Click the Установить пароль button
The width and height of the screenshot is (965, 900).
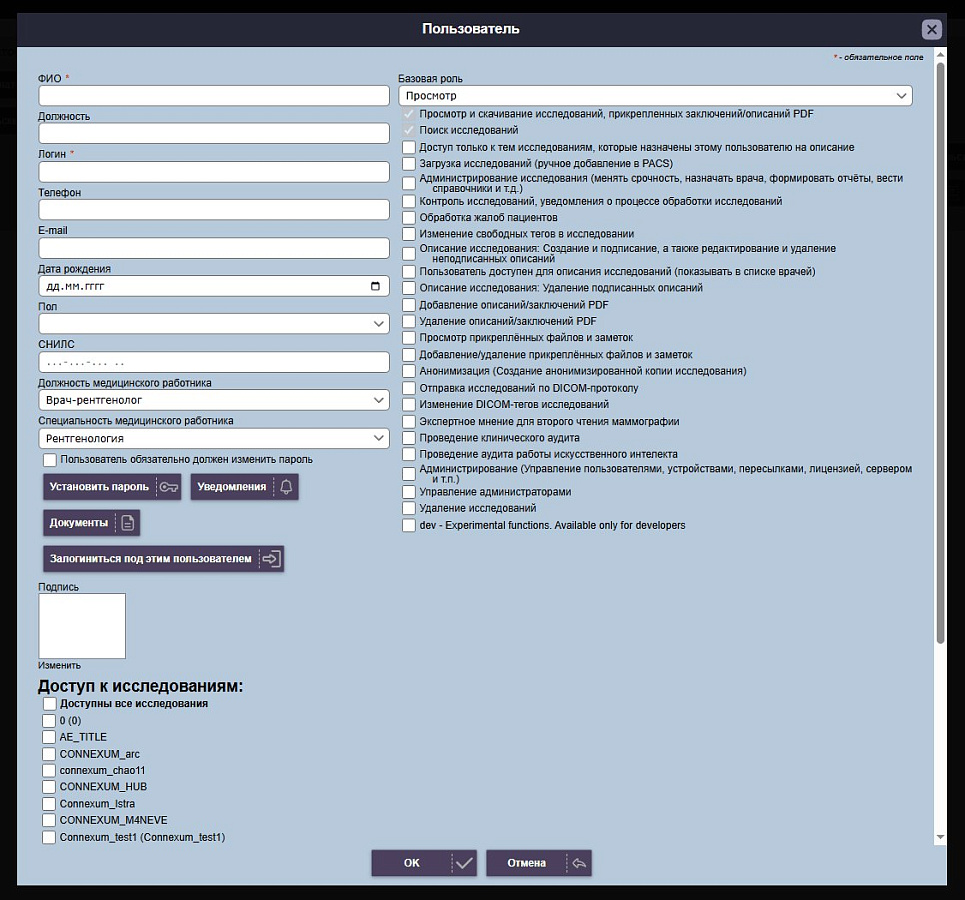(x=112, y=487)
